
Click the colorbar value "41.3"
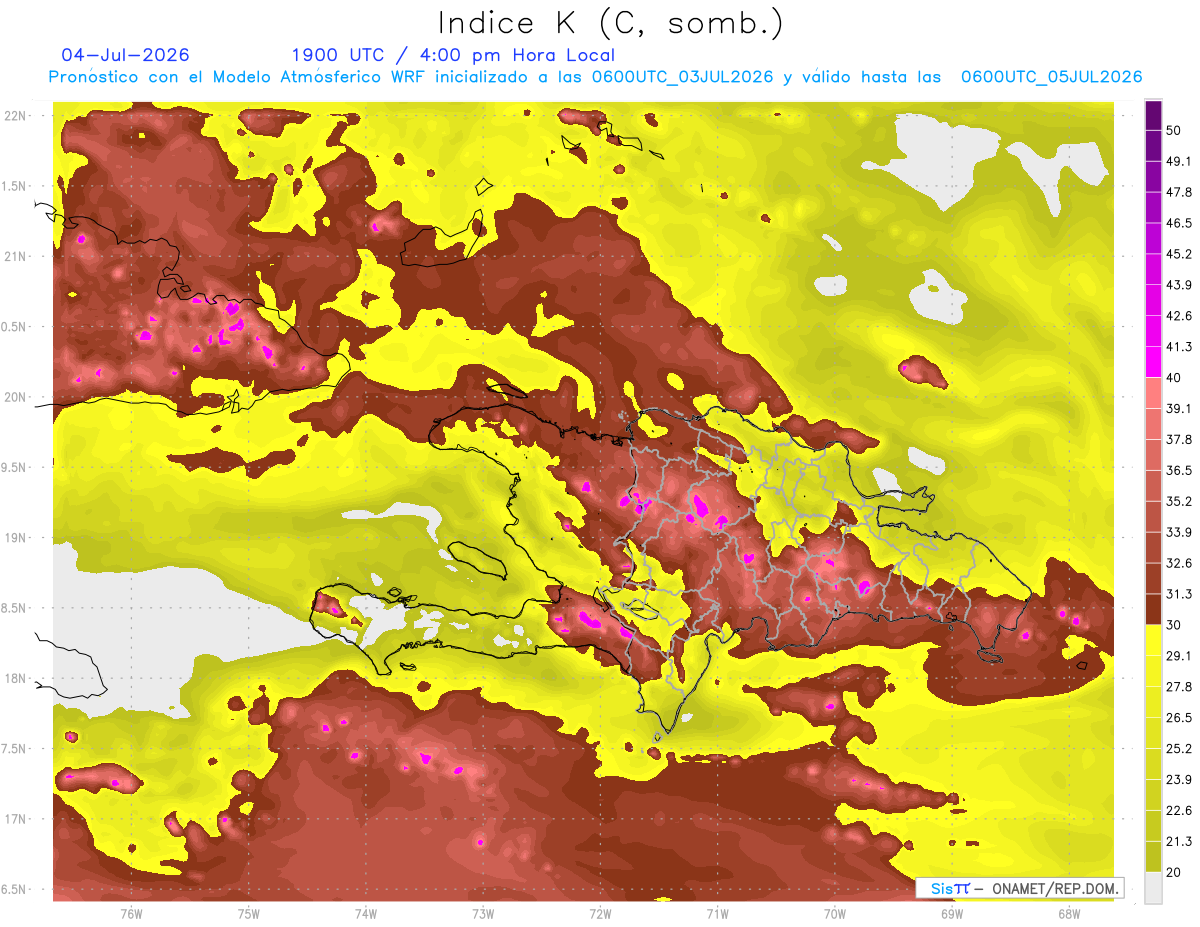point(1180,346)
